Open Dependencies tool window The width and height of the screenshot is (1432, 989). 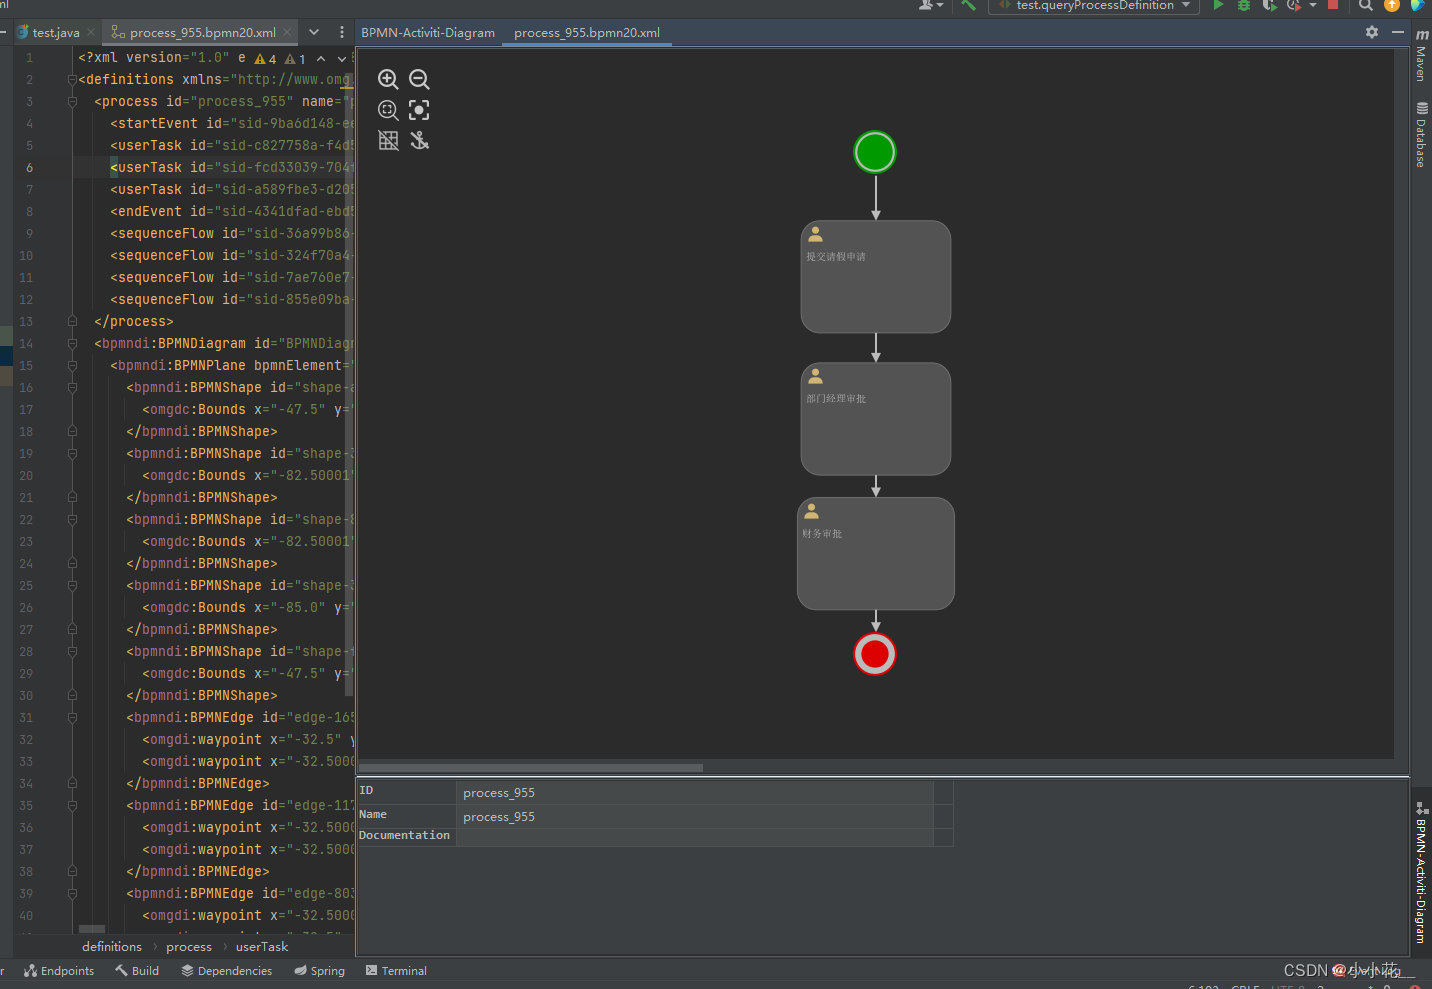[x=227, y=971]
